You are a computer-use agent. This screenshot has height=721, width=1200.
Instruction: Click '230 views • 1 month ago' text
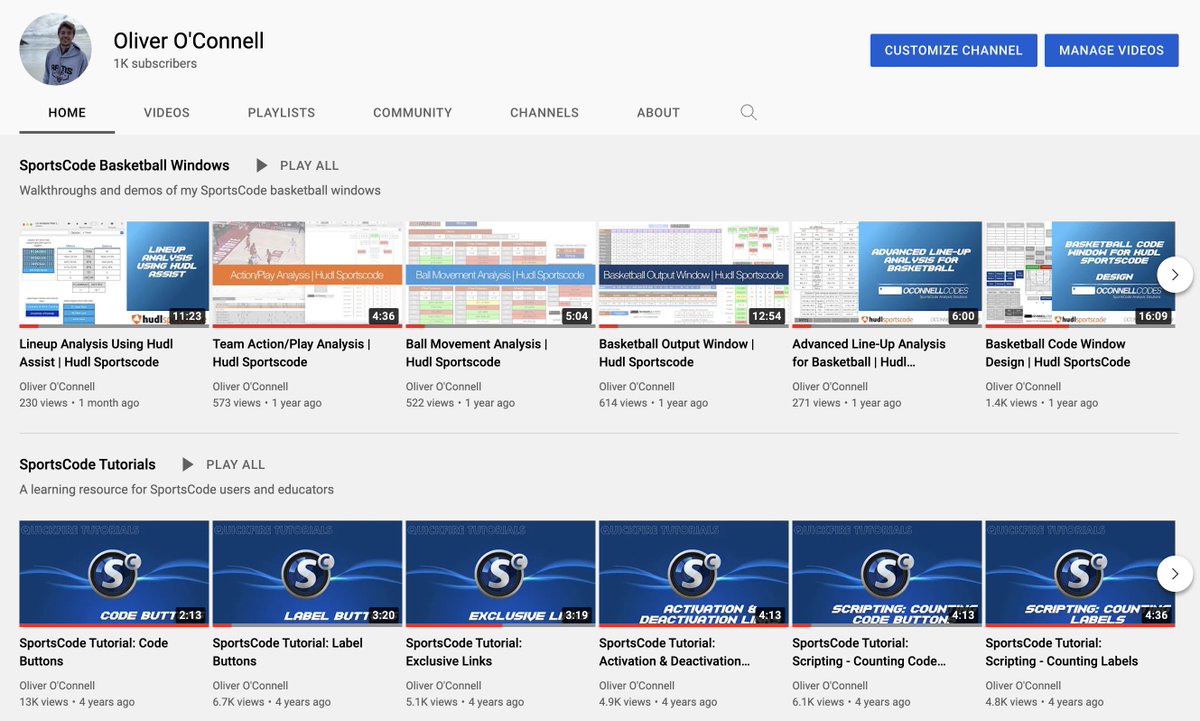pyautogui.click(x=79, y=403)
